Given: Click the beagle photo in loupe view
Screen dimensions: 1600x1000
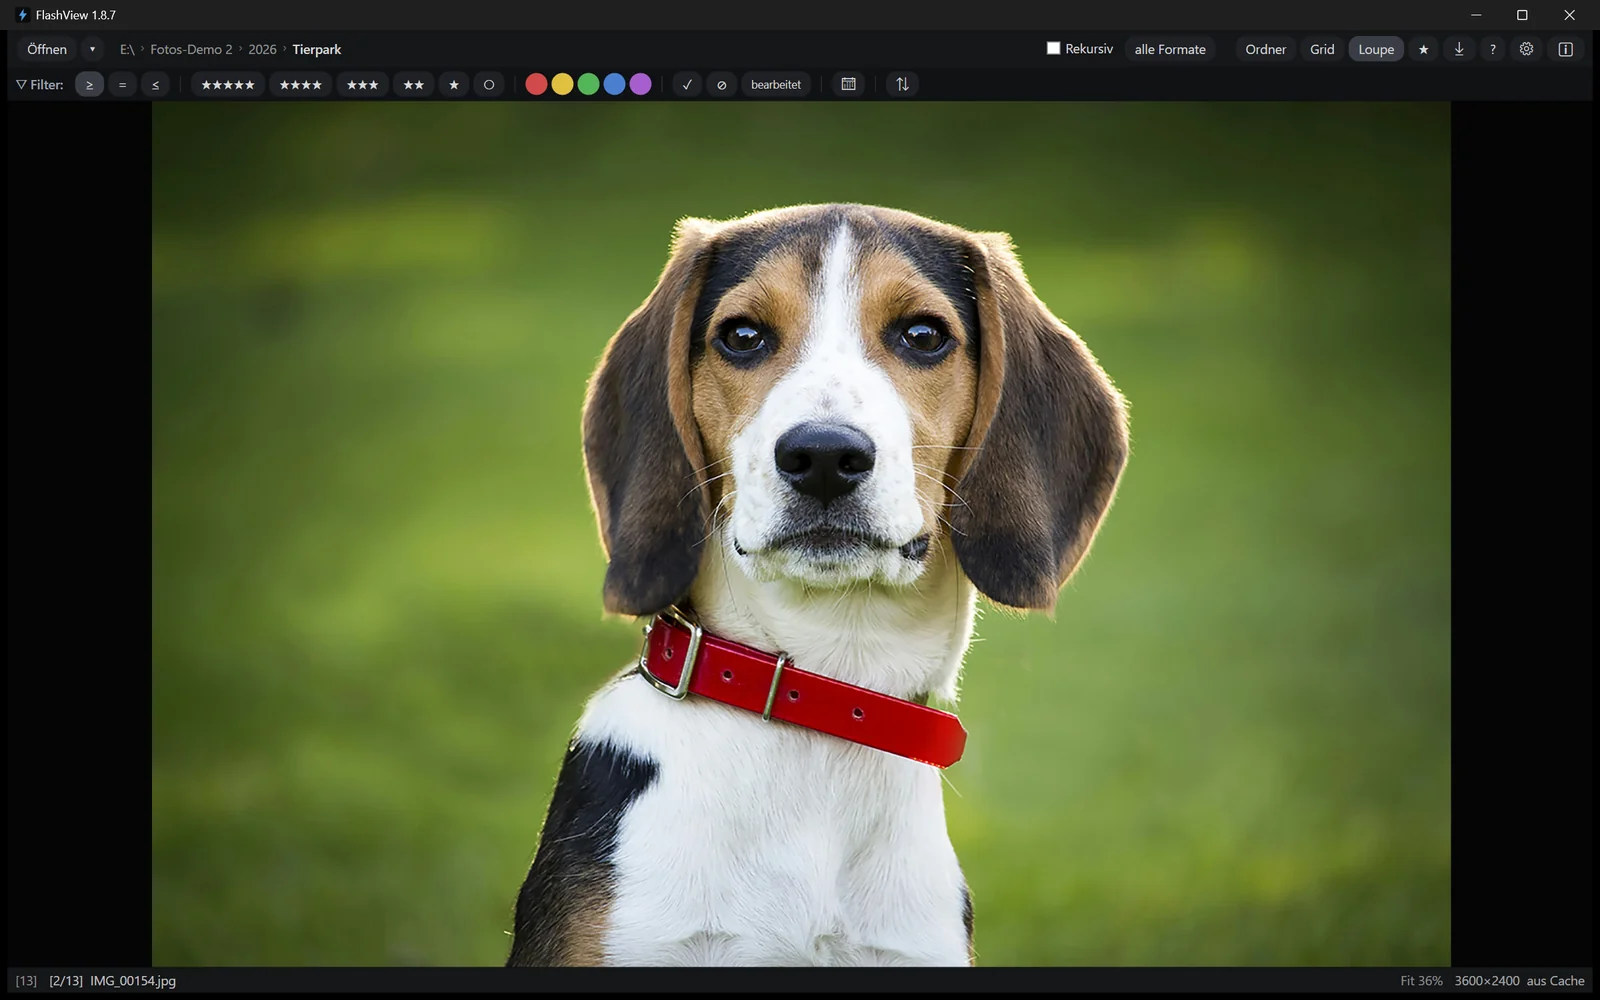Looking at the screenshot, I should 801,534.
